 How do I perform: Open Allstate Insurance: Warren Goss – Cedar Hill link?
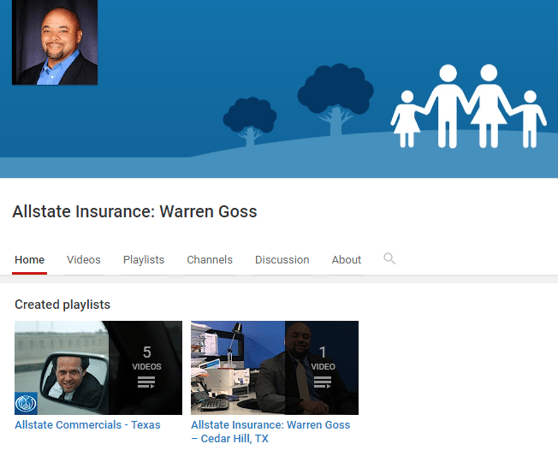[270, 432]
